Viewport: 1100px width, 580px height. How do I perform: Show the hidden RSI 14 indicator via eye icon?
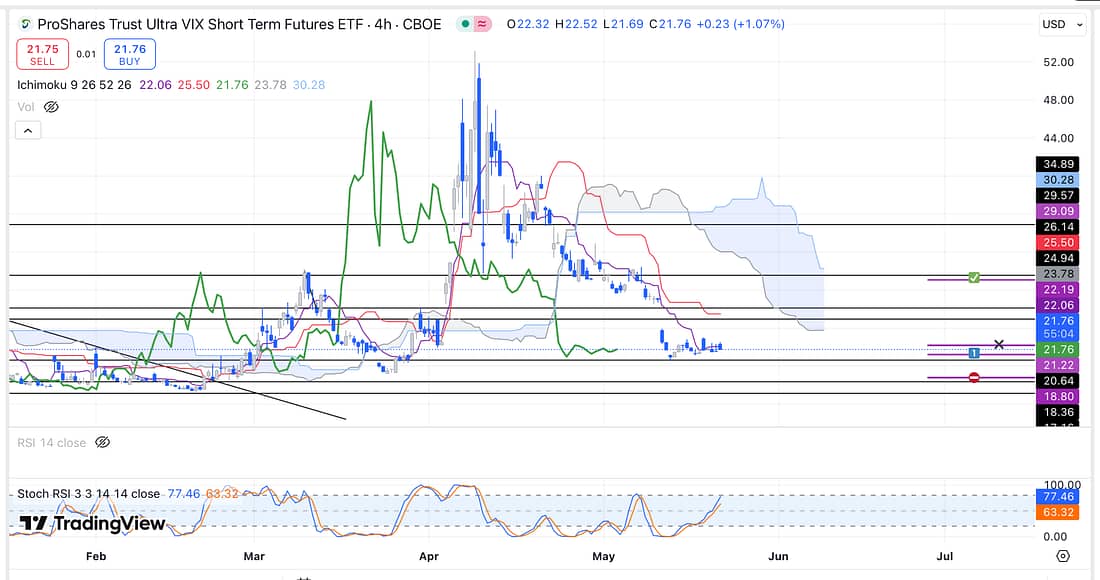pos(102,443)
